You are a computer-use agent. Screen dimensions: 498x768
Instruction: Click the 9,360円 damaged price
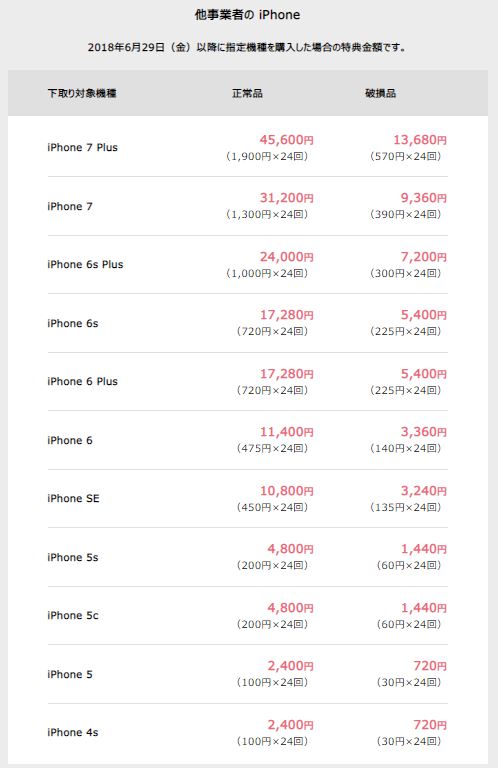(x=424, y=198)
